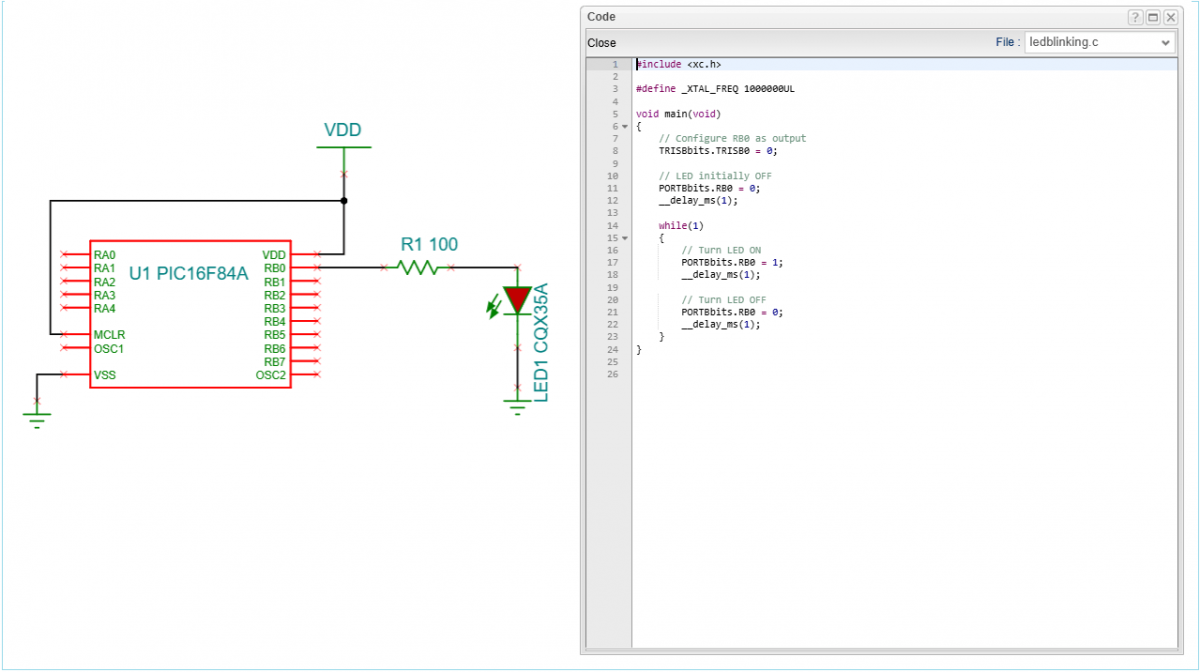Click the 'LED1 CQX35A' label

pyautogui.click(x=541, y=343)
